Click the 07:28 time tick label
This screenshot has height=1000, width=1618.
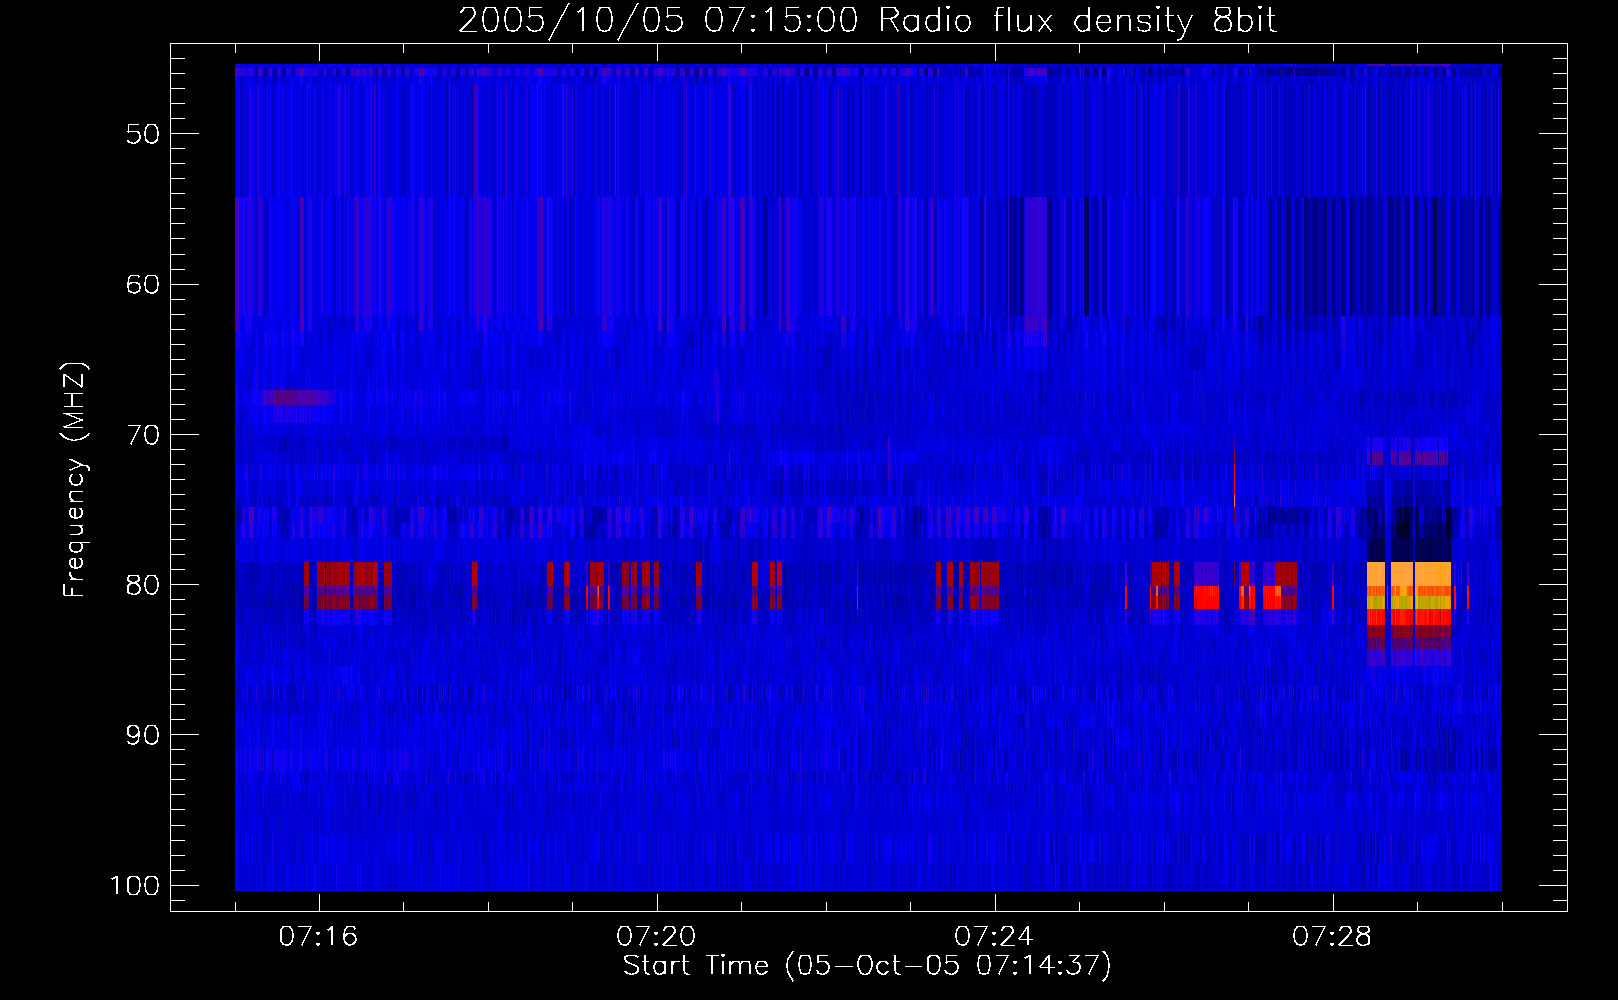click(1332, 937)
